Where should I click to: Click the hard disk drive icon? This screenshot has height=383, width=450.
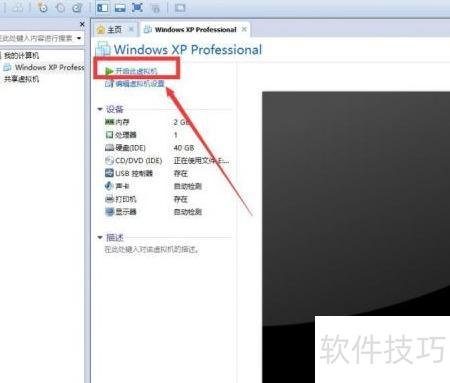coord(109,148)
